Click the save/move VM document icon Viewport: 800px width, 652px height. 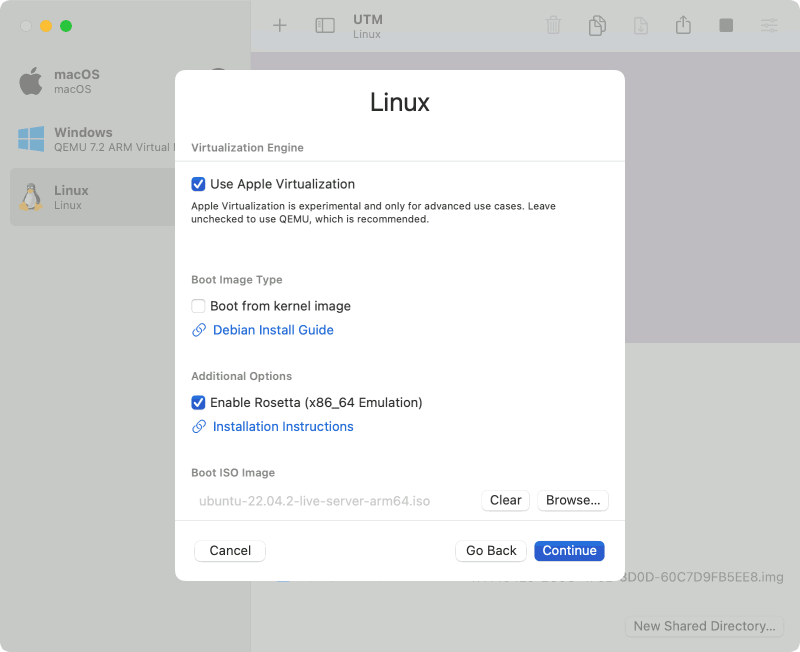tap(640, 25)
